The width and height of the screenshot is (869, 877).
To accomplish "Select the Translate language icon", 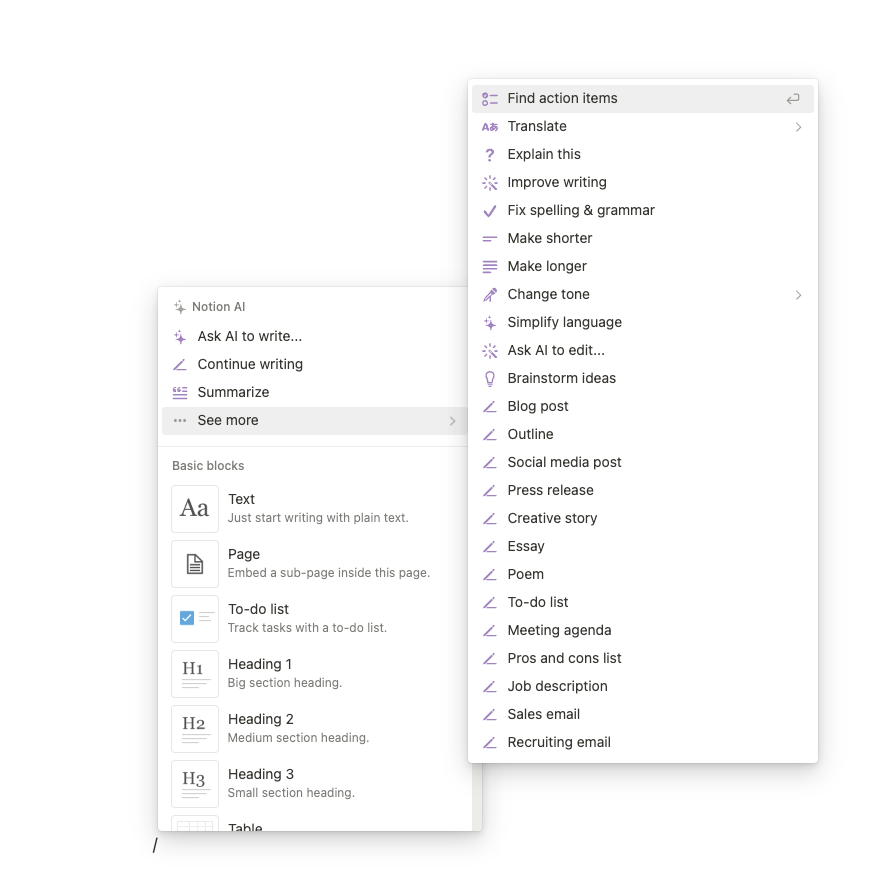I will [490, 126].
